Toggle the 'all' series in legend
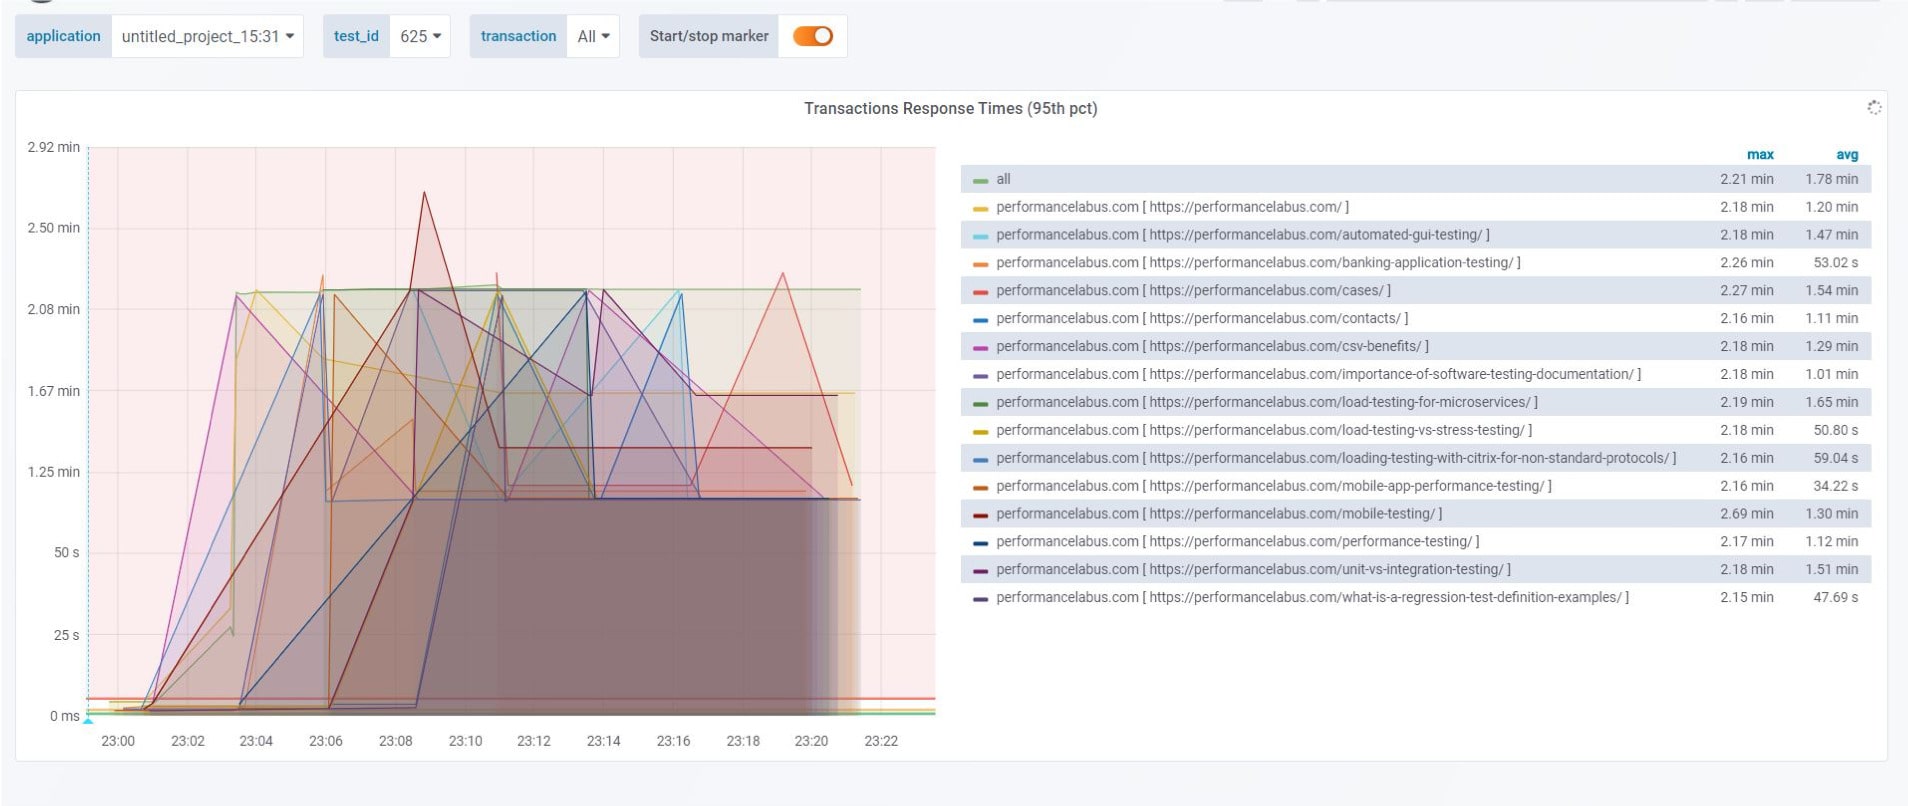This screenshot has width=1908, height=806. 1003,179
